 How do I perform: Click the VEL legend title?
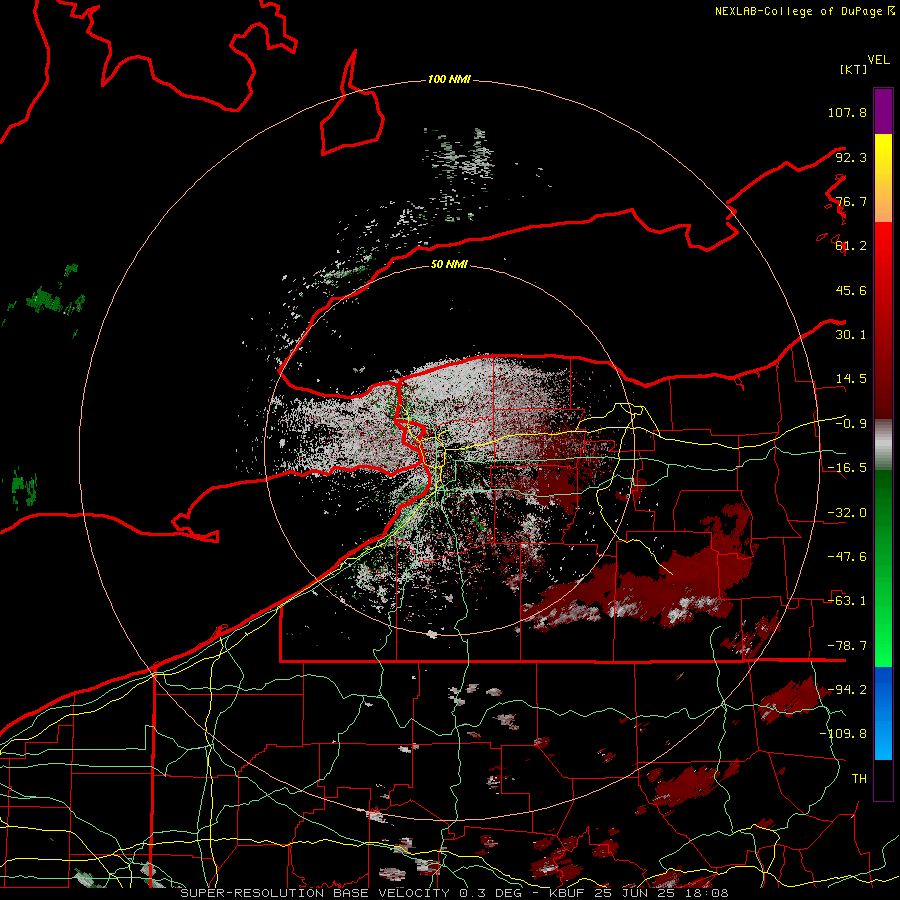click(878, 60)
